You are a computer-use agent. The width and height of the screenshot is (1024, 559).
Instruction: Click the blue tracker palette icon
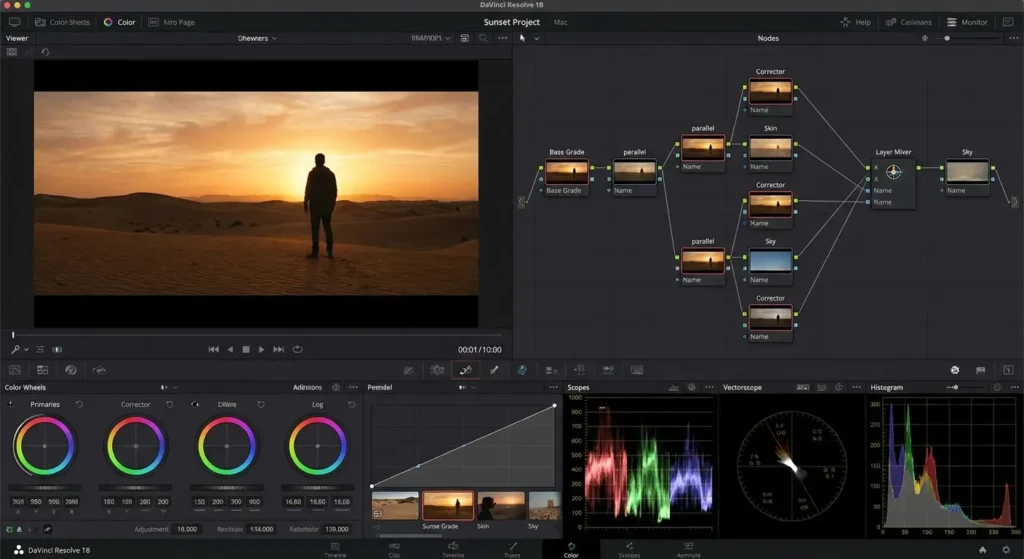(x=522, y=370)
